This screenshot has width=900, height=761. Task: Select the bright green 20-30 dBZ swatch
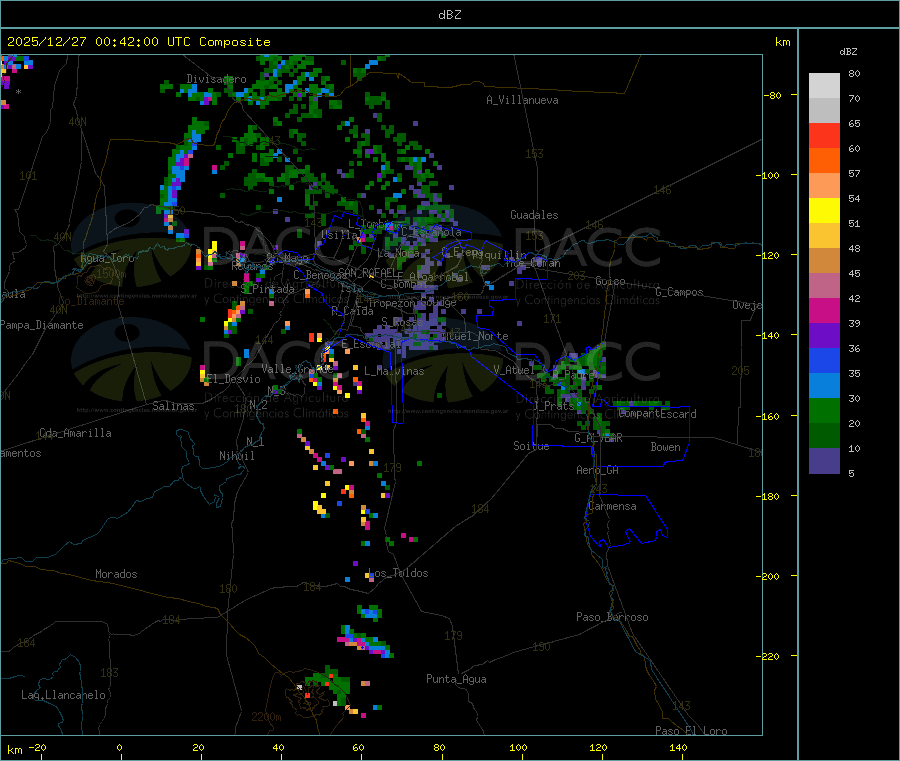point(824,410)
